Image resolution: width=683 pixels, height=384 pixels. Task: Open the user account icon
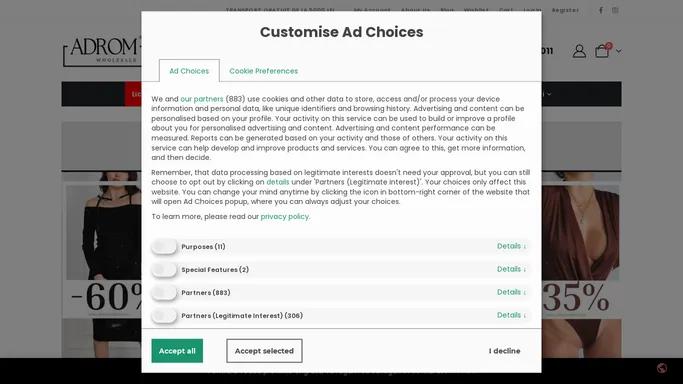click(579, 51)
